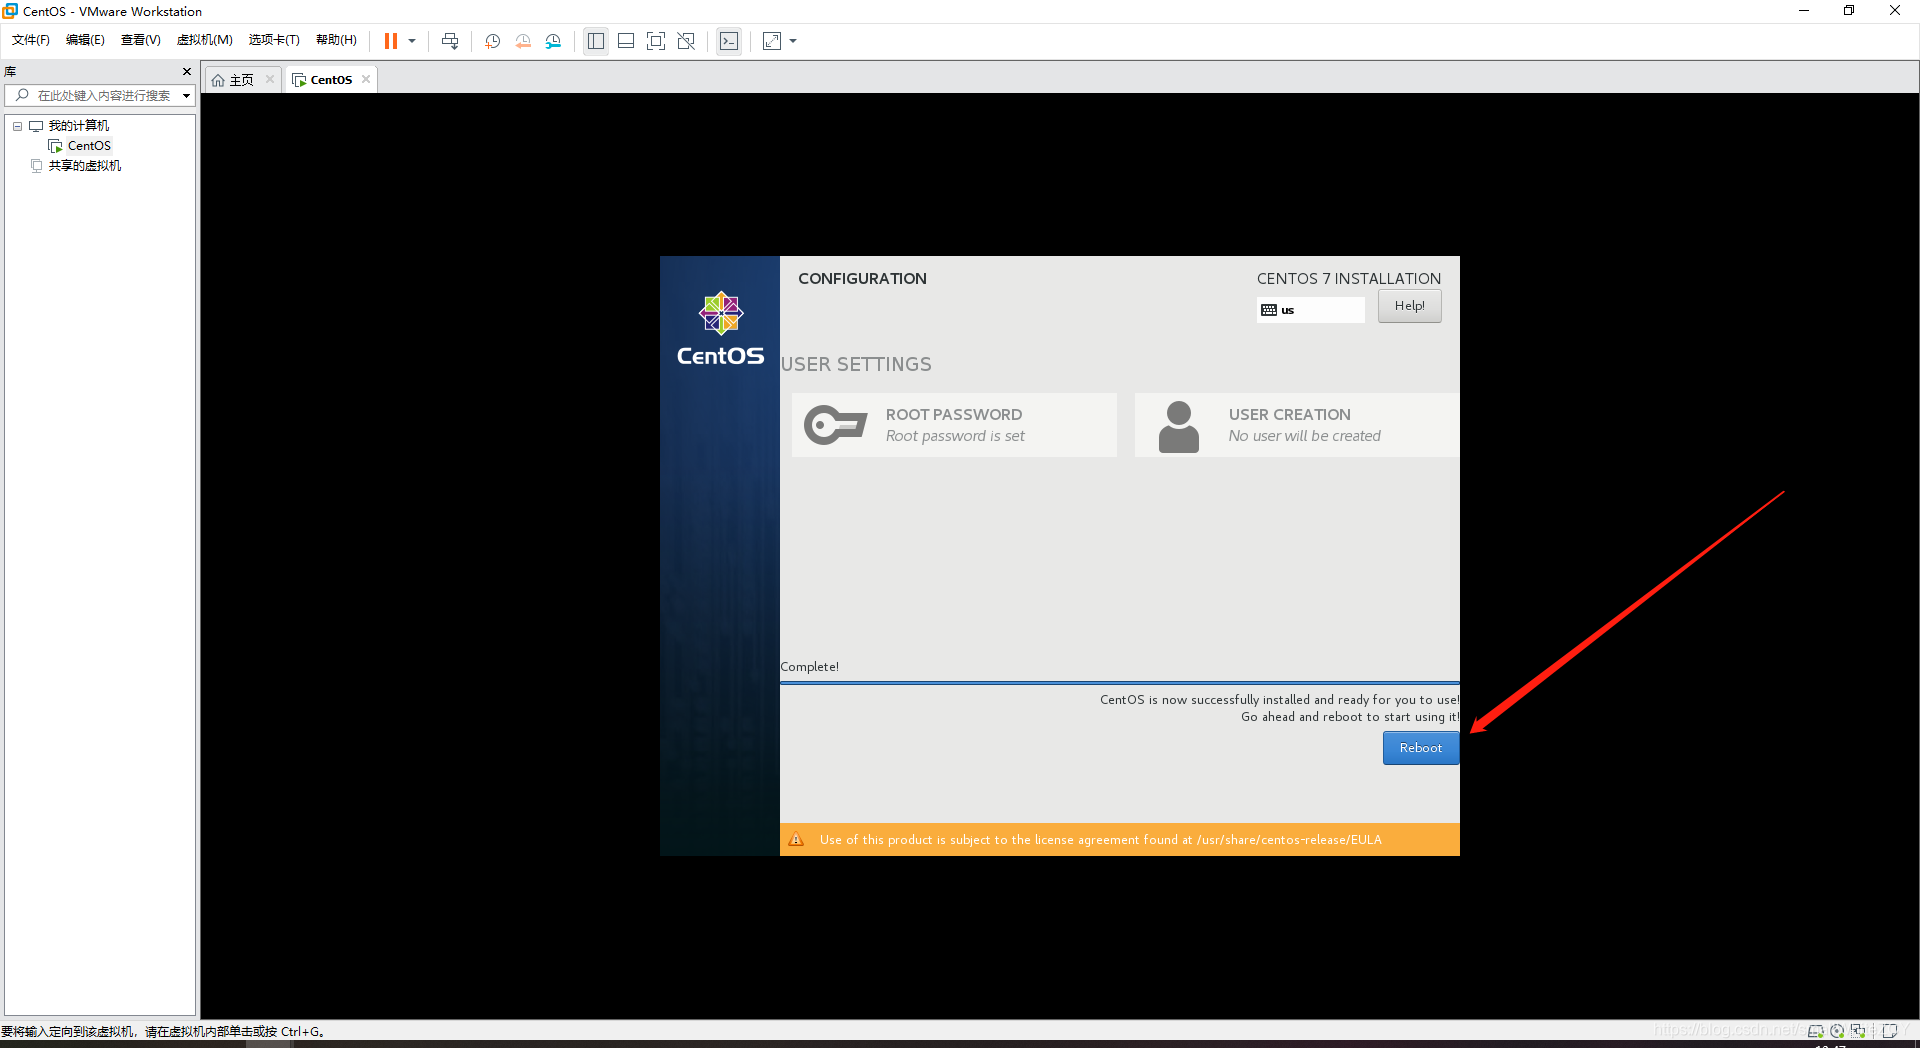Click the EULA warning triangle icon
The image size is (1920, 1048).
(x=796, y=840)
